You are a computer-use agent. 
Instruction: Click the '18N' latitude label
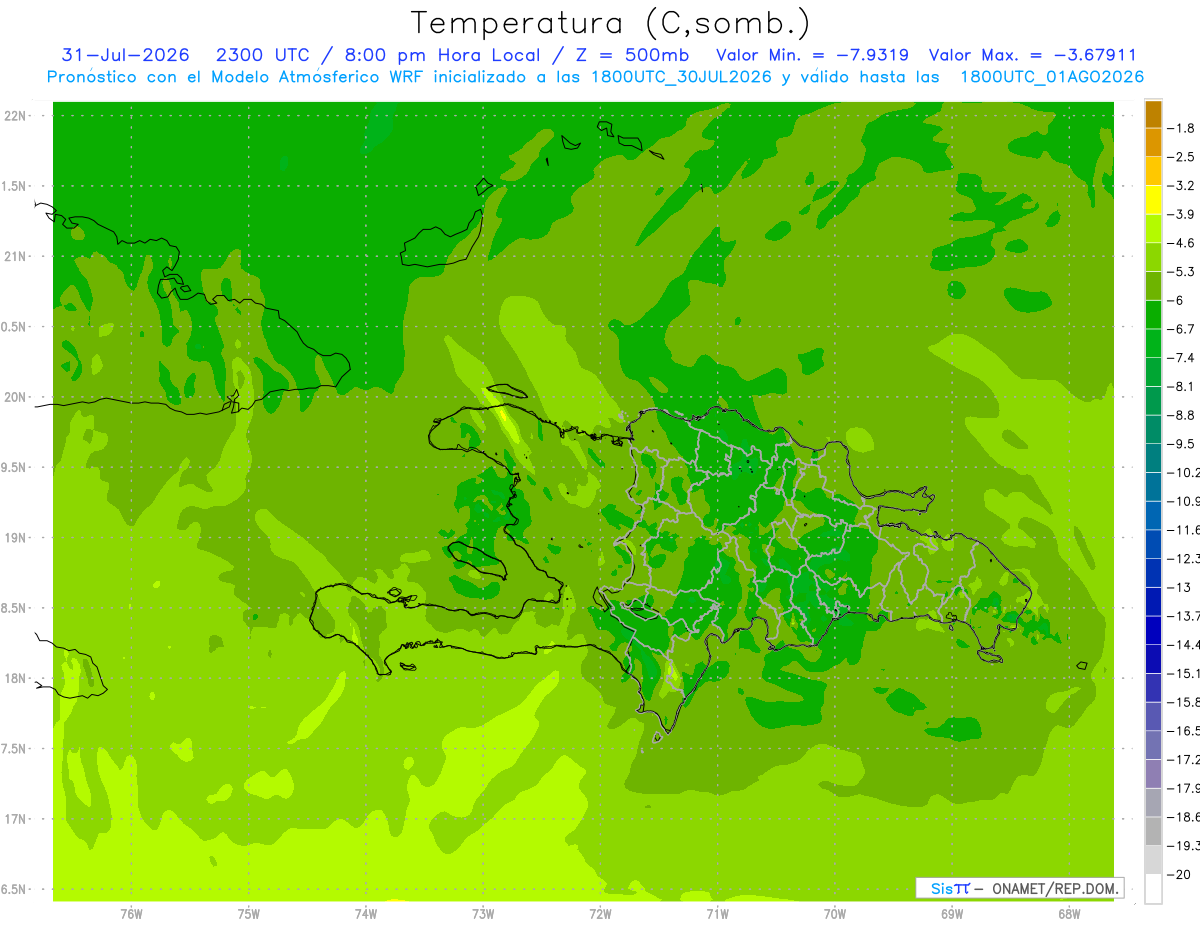click(x=15, y=679)
